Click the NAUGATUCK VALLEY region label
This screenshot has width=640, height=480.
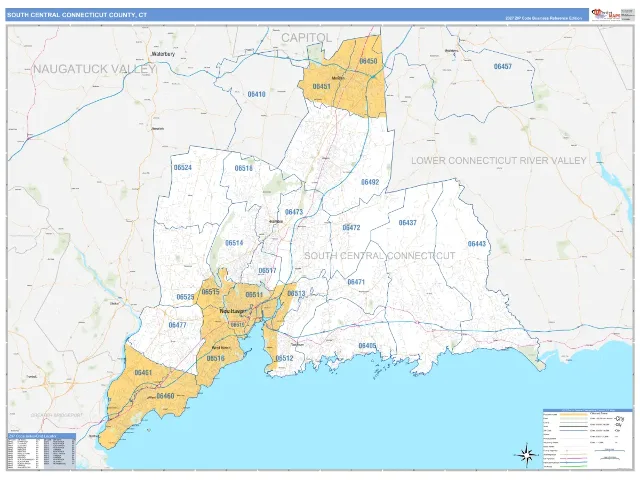tap(94, 69)
